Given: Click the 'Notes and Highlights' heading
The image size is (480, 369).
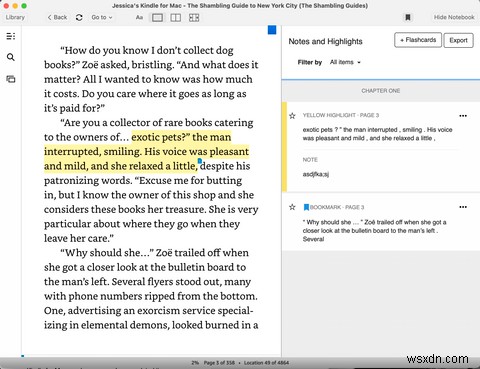Looking at the screenshot, I should point(325,41).
